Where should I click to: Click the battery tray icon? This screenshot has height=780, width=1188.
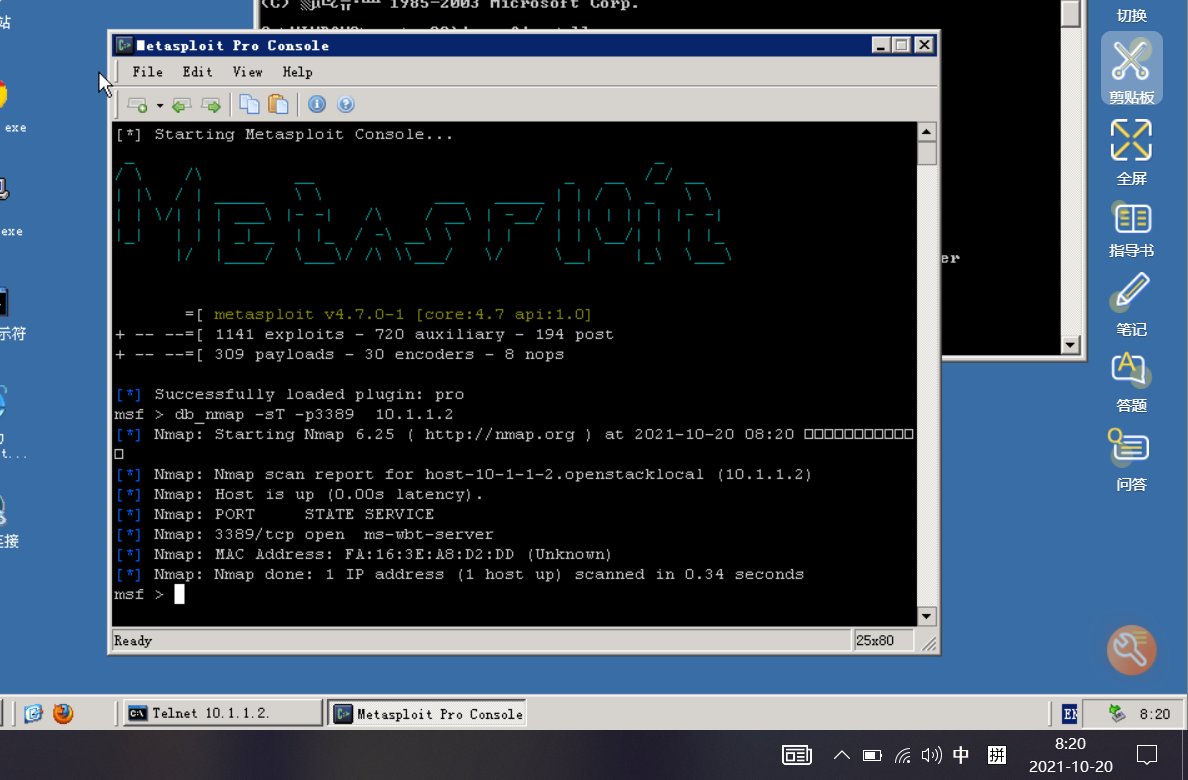[x=872, y=755]
